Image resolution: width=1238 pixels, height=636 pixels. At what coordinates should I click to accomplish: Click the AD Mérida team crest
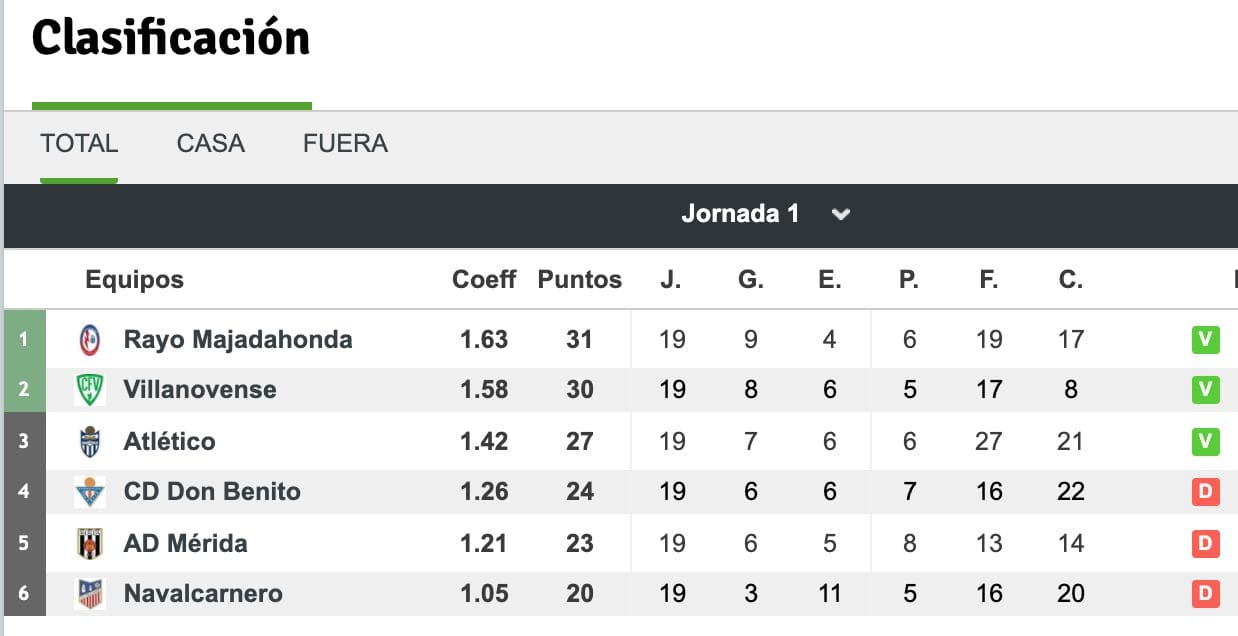[x=90, y=543]
